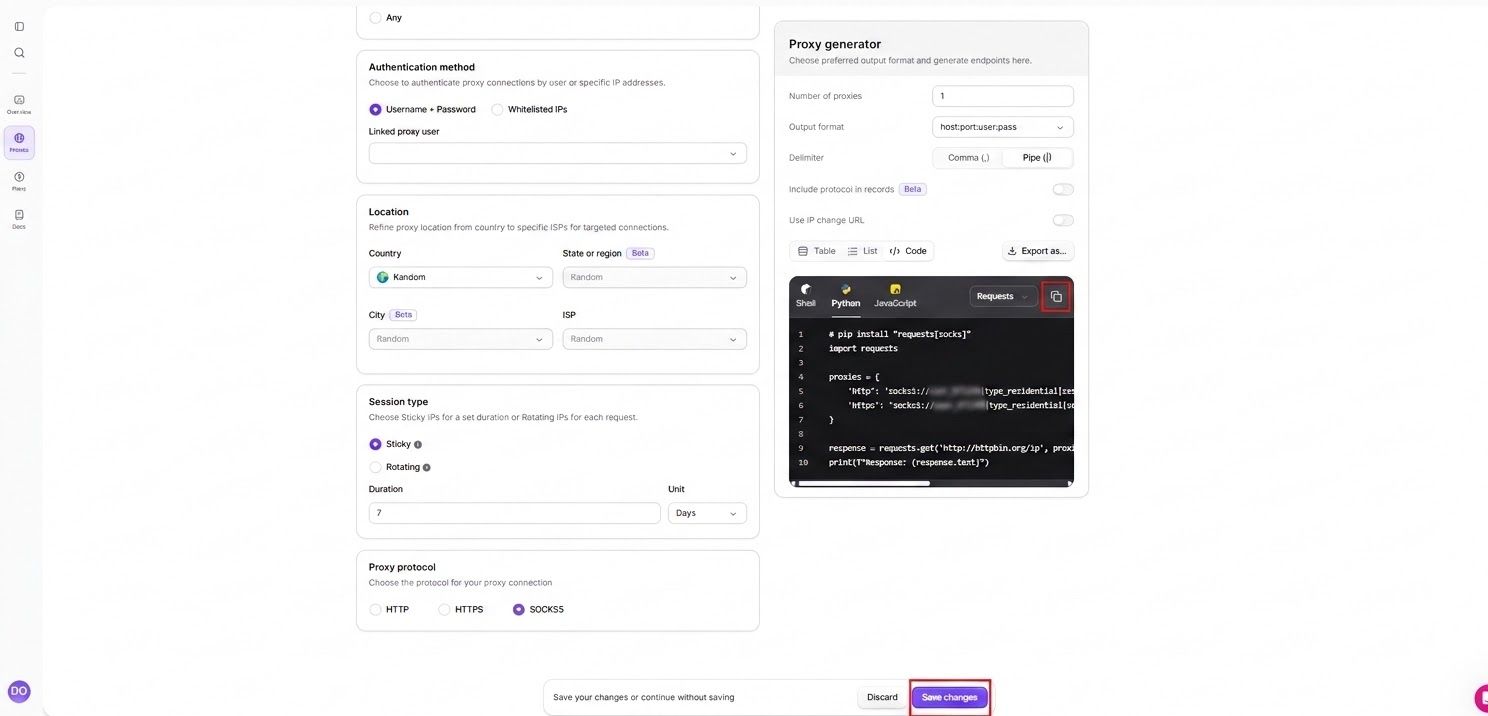
Task: Select the Proxies icon in the sidebar
Action: pyautogui.click(x=19, y=142)
